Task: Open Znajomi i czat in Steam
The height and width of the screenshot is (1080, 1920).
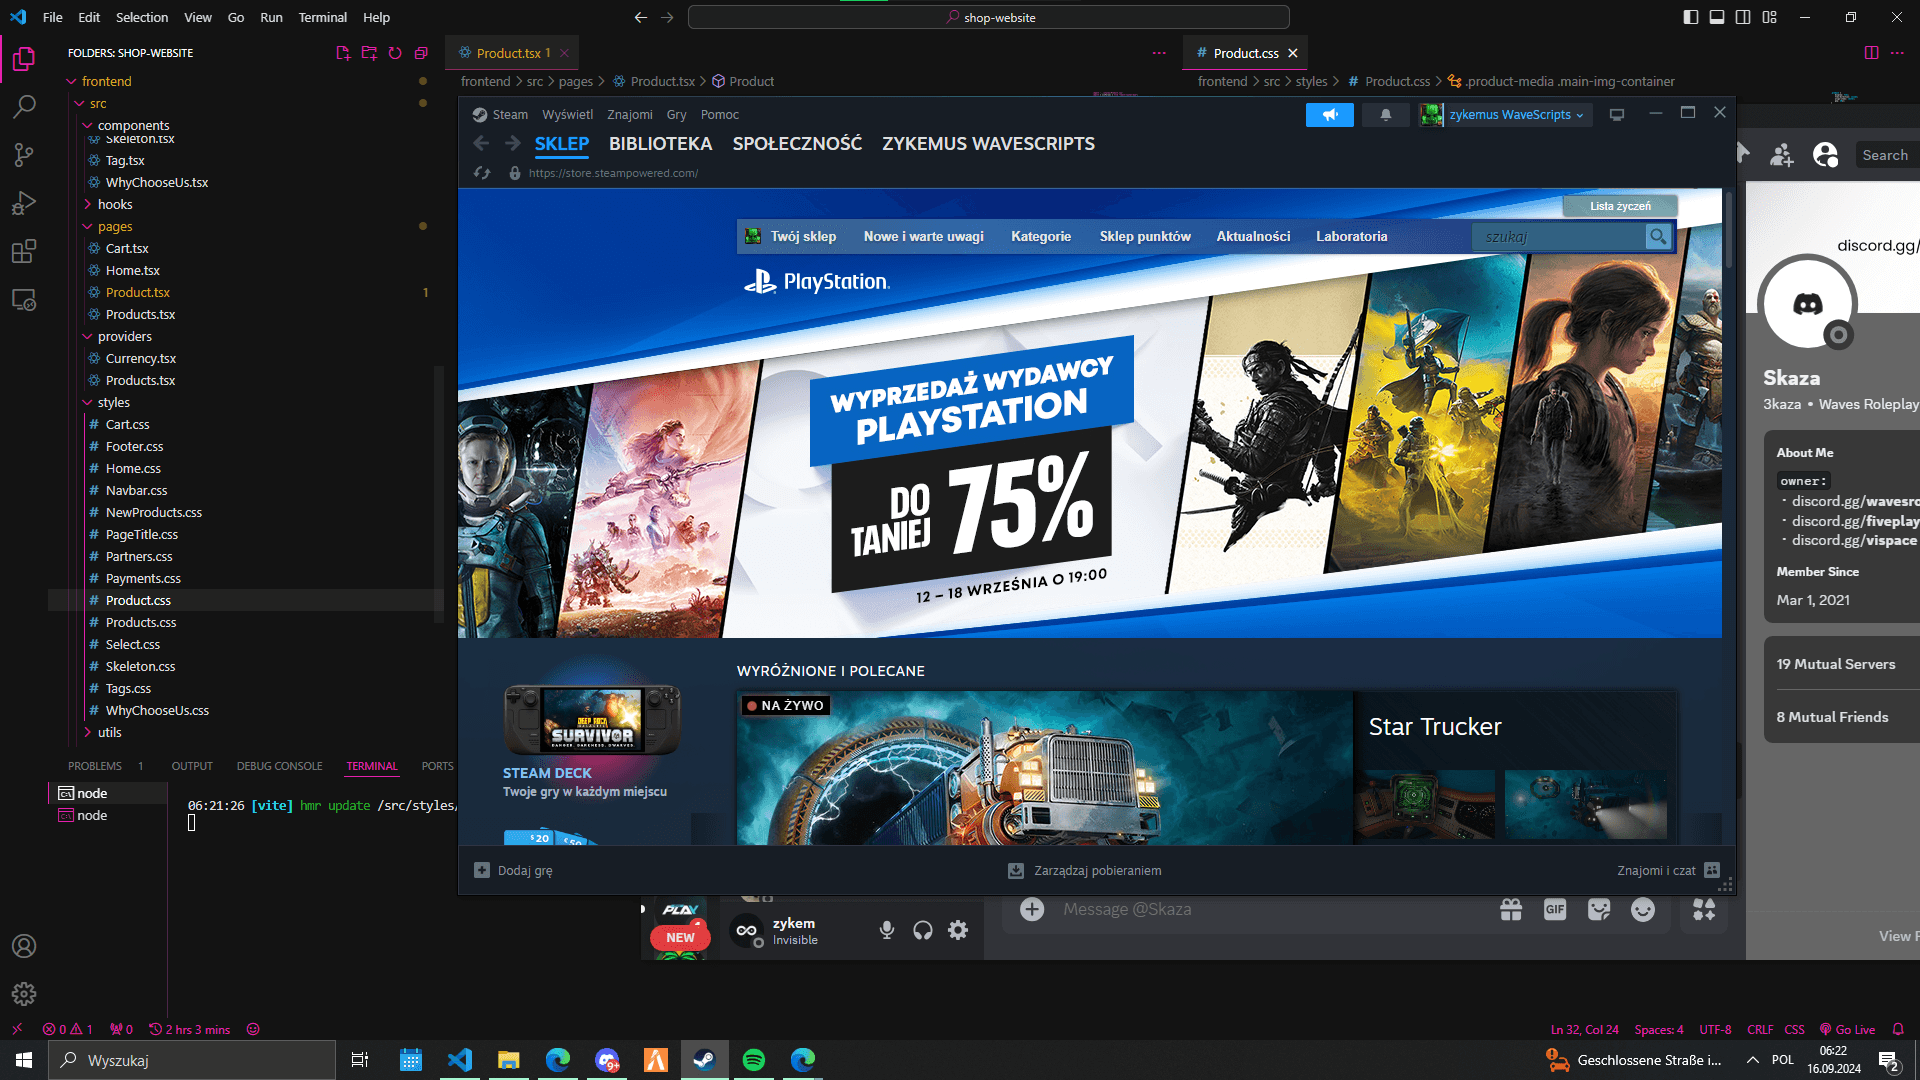Action: tap(1668, 871)
